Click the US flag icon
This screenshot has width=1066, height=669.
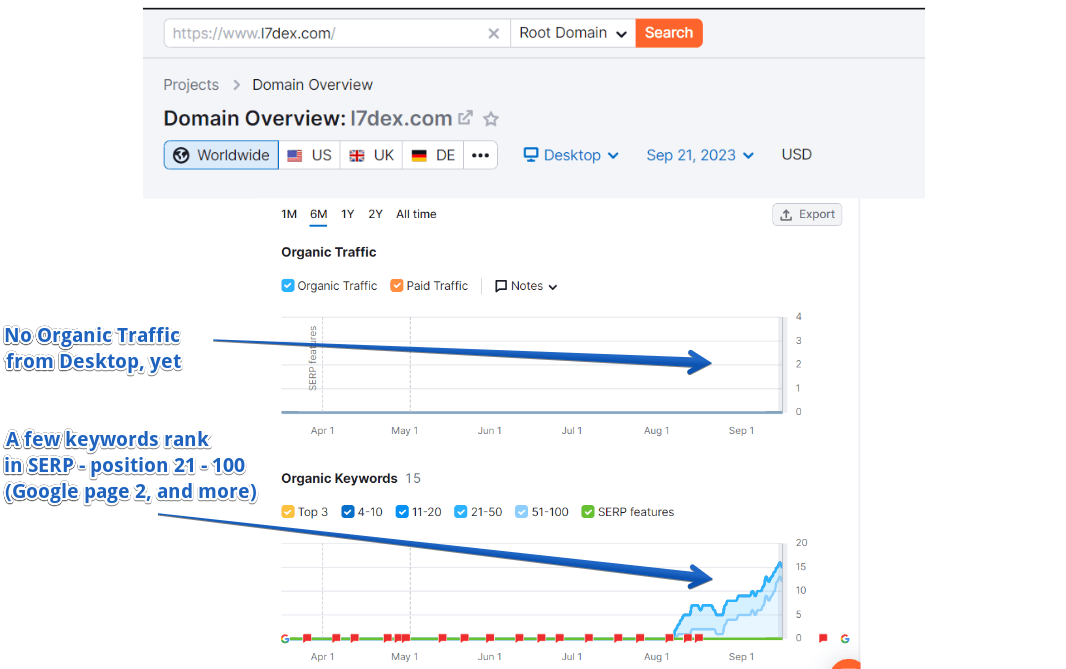(294, 156)
